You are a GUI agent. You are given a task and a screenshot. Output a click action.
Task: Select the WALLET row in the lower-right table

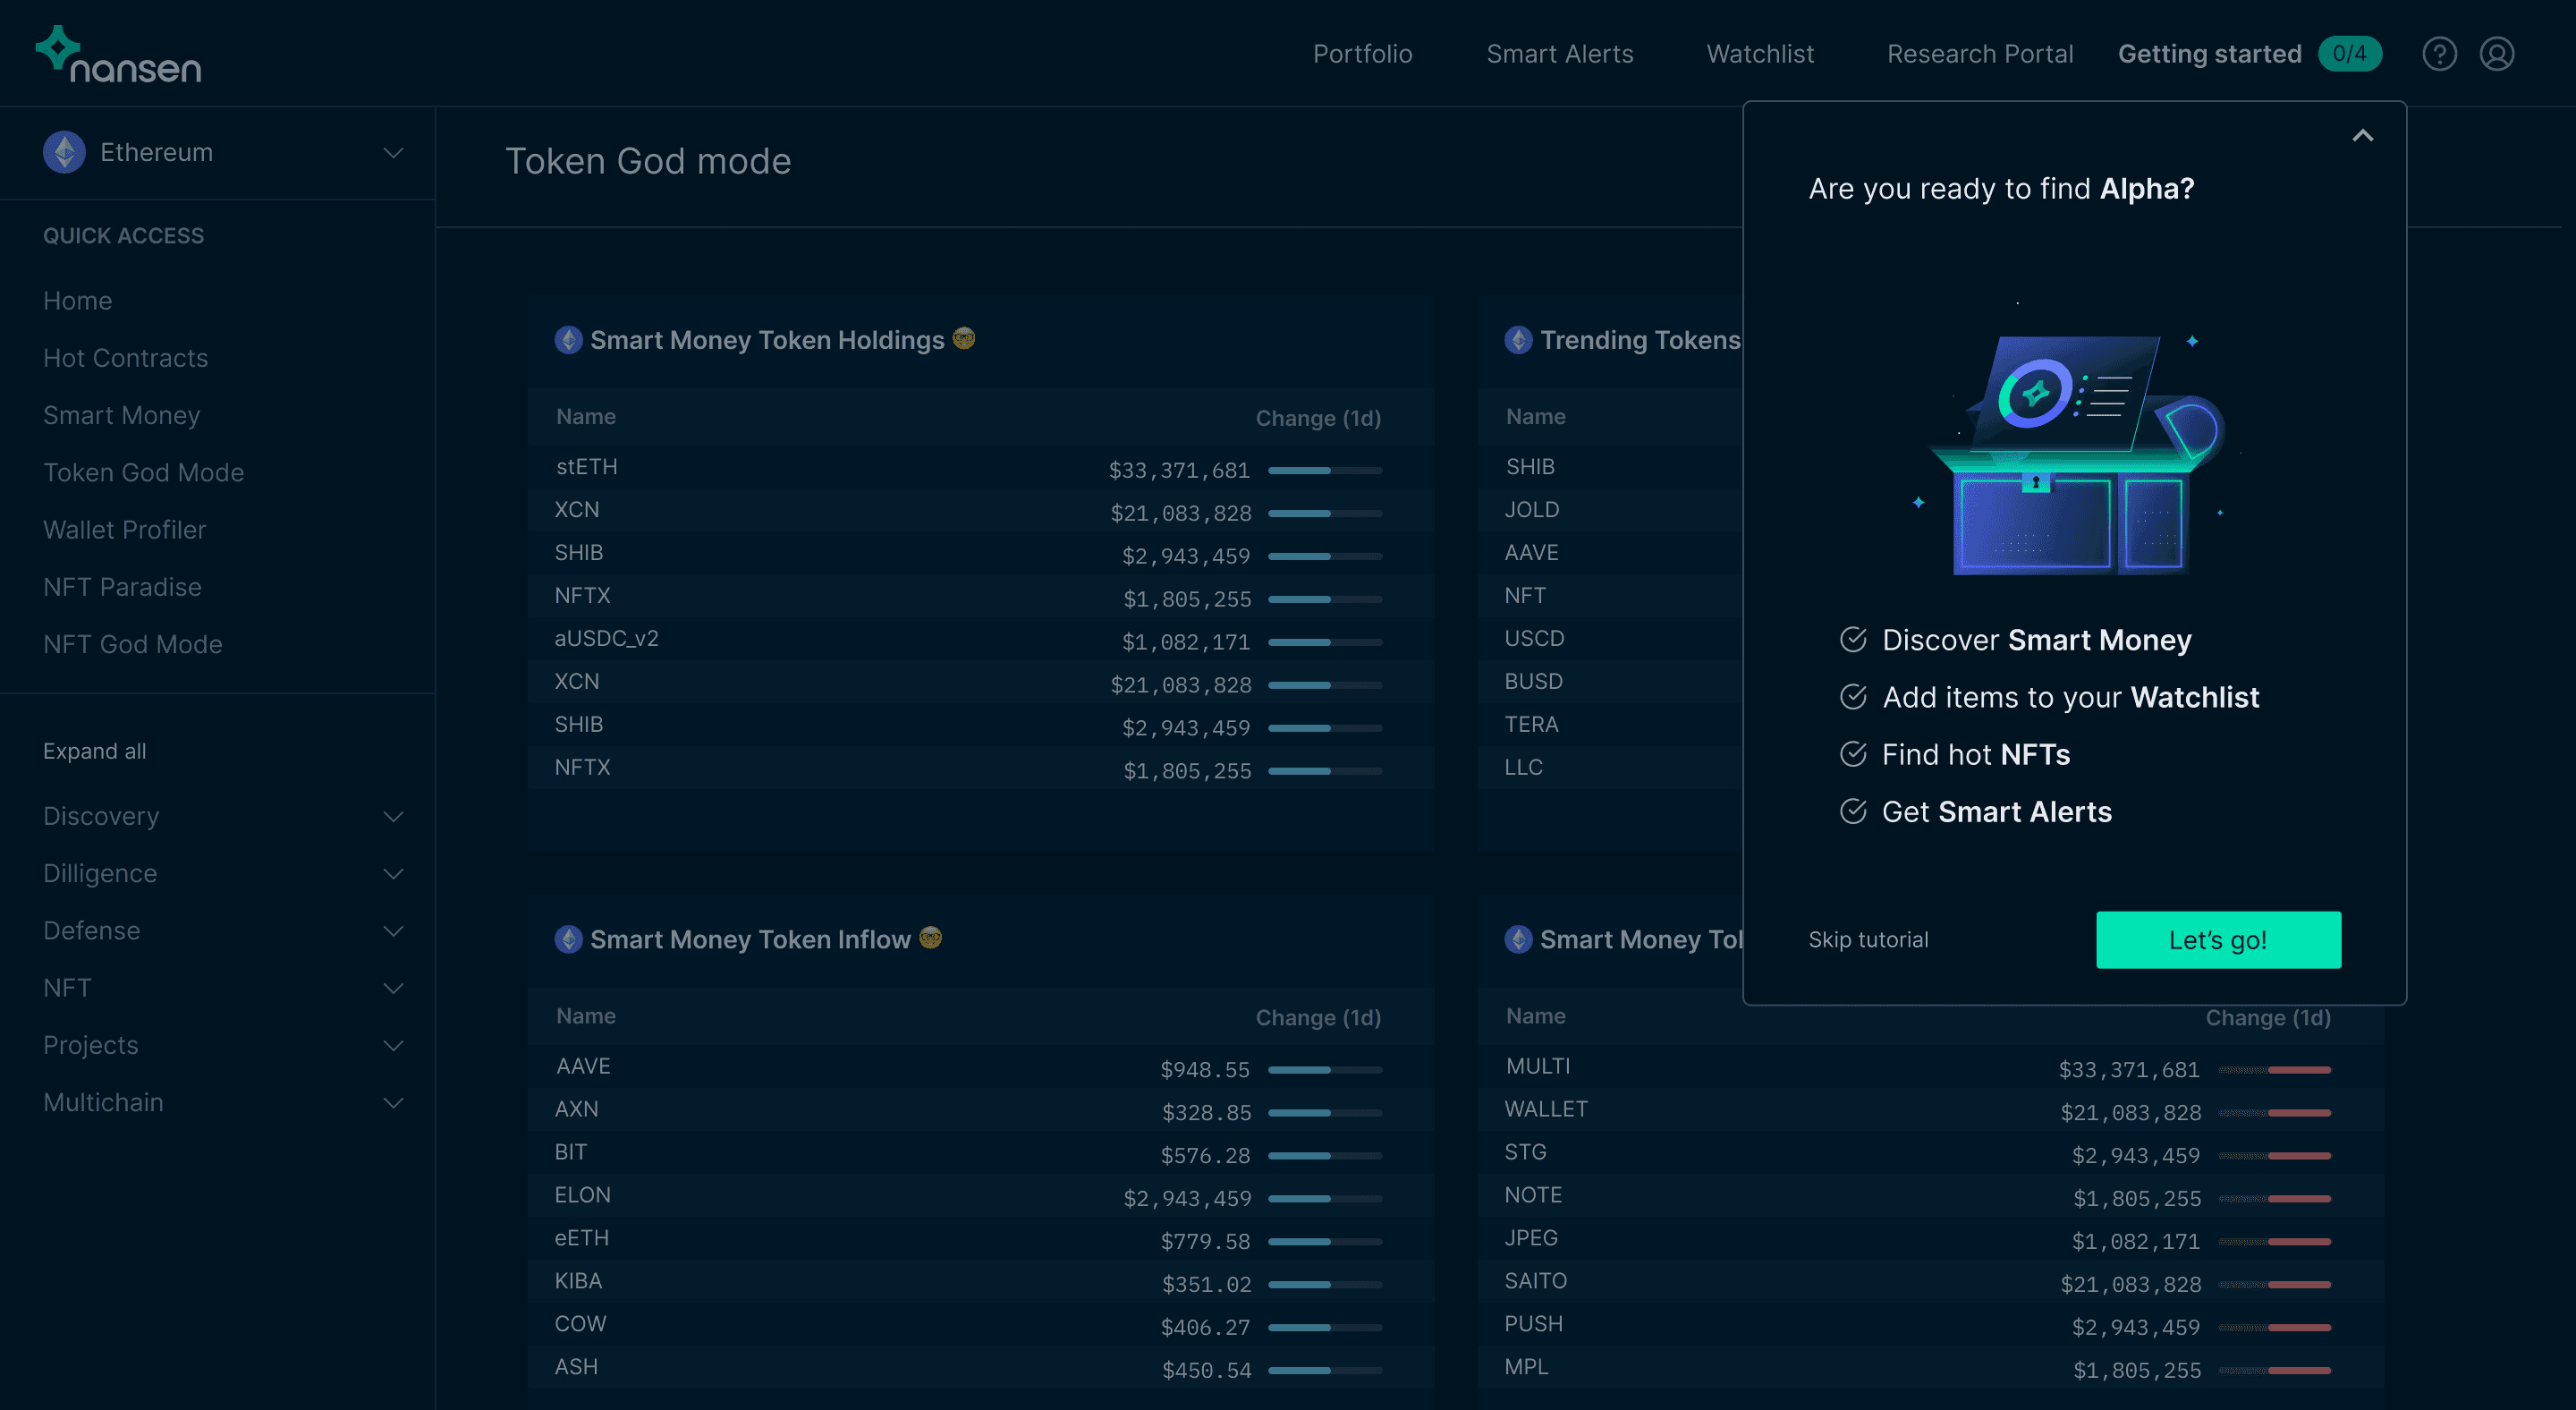[1931, 1110]
